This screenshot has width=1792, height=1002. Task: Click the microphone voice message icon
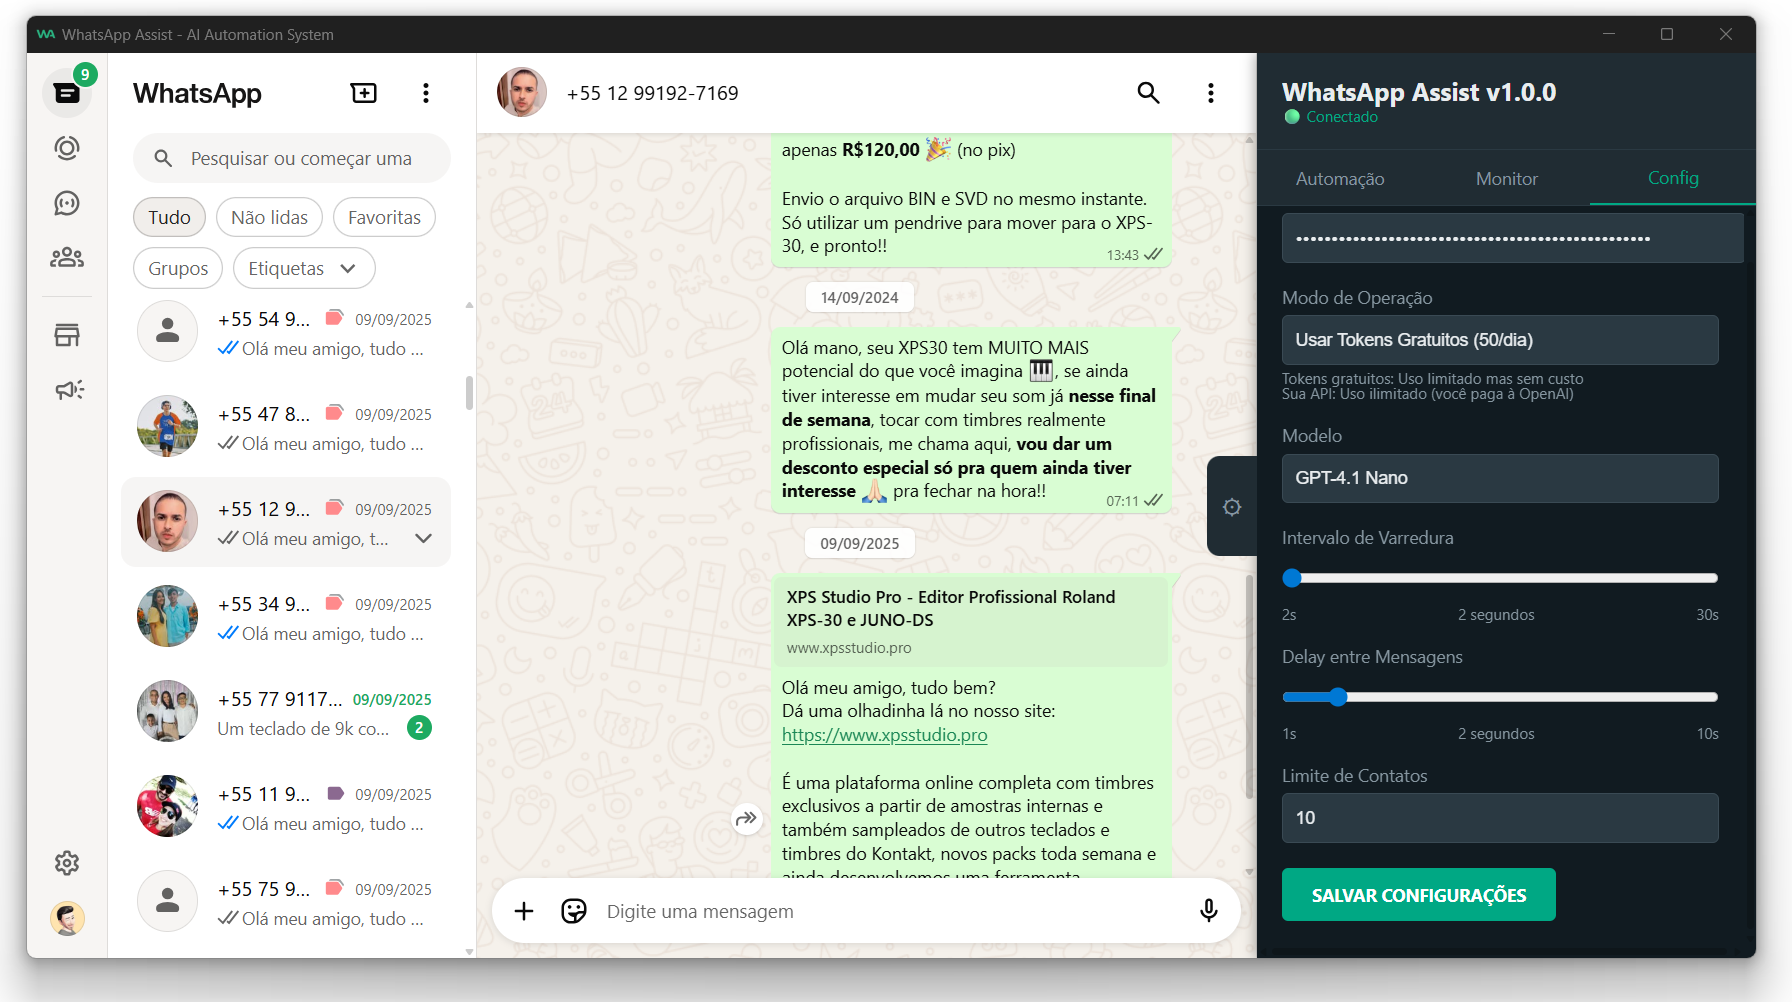tap(1208, 911)
